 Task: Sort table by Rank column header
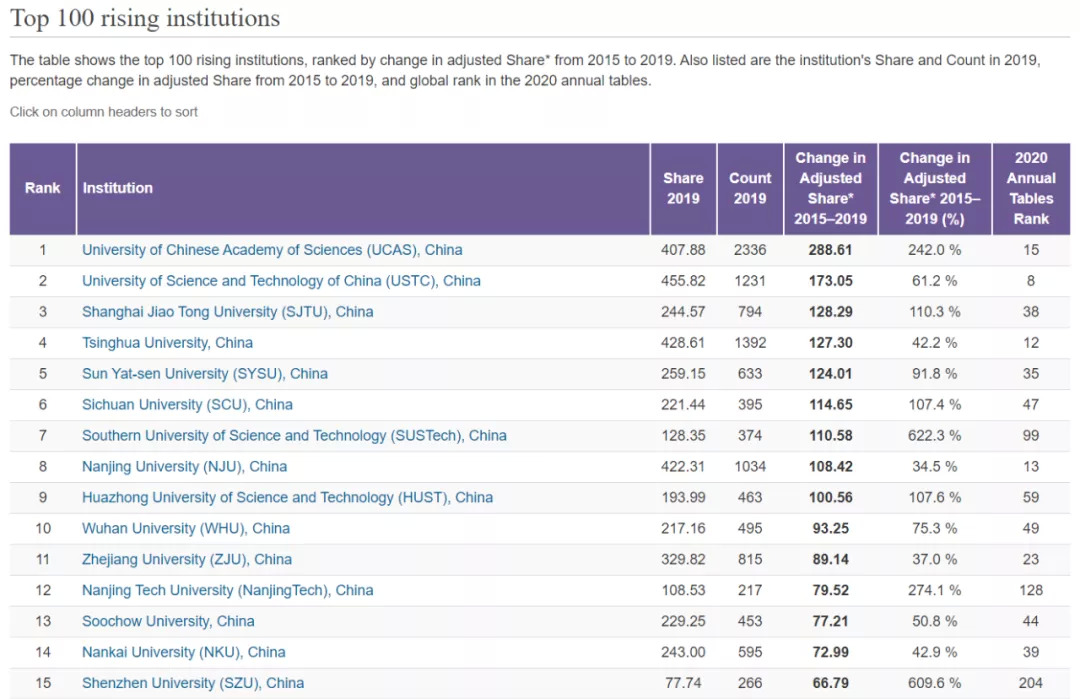42,188
